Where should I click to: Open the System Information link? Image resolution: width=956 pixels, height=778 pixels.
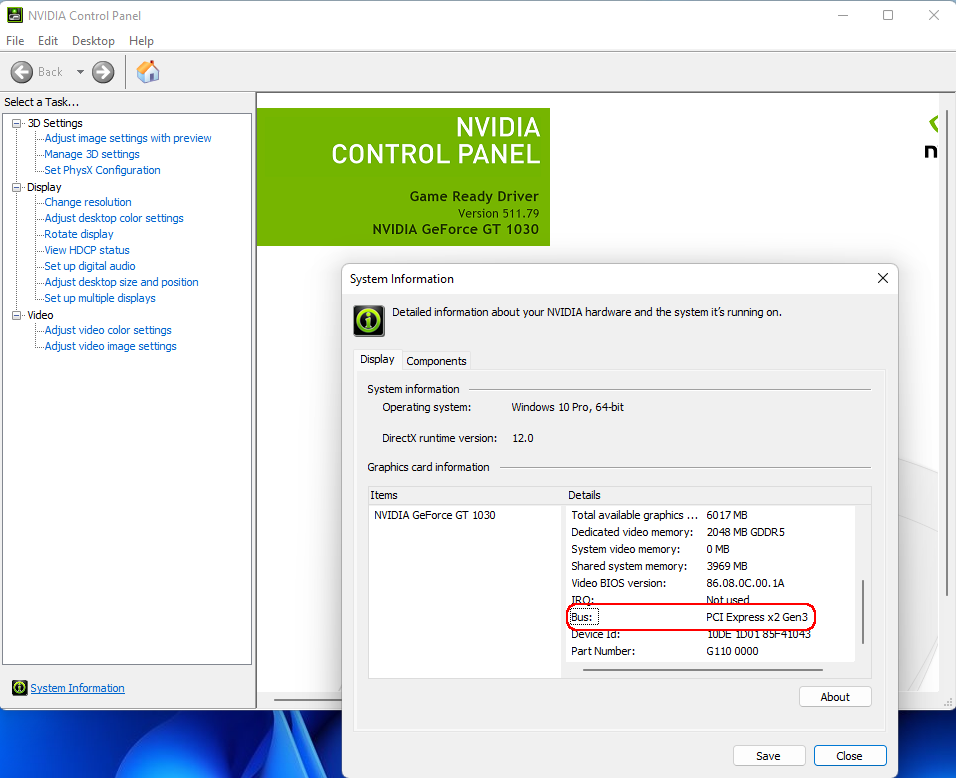pos(77,688)
